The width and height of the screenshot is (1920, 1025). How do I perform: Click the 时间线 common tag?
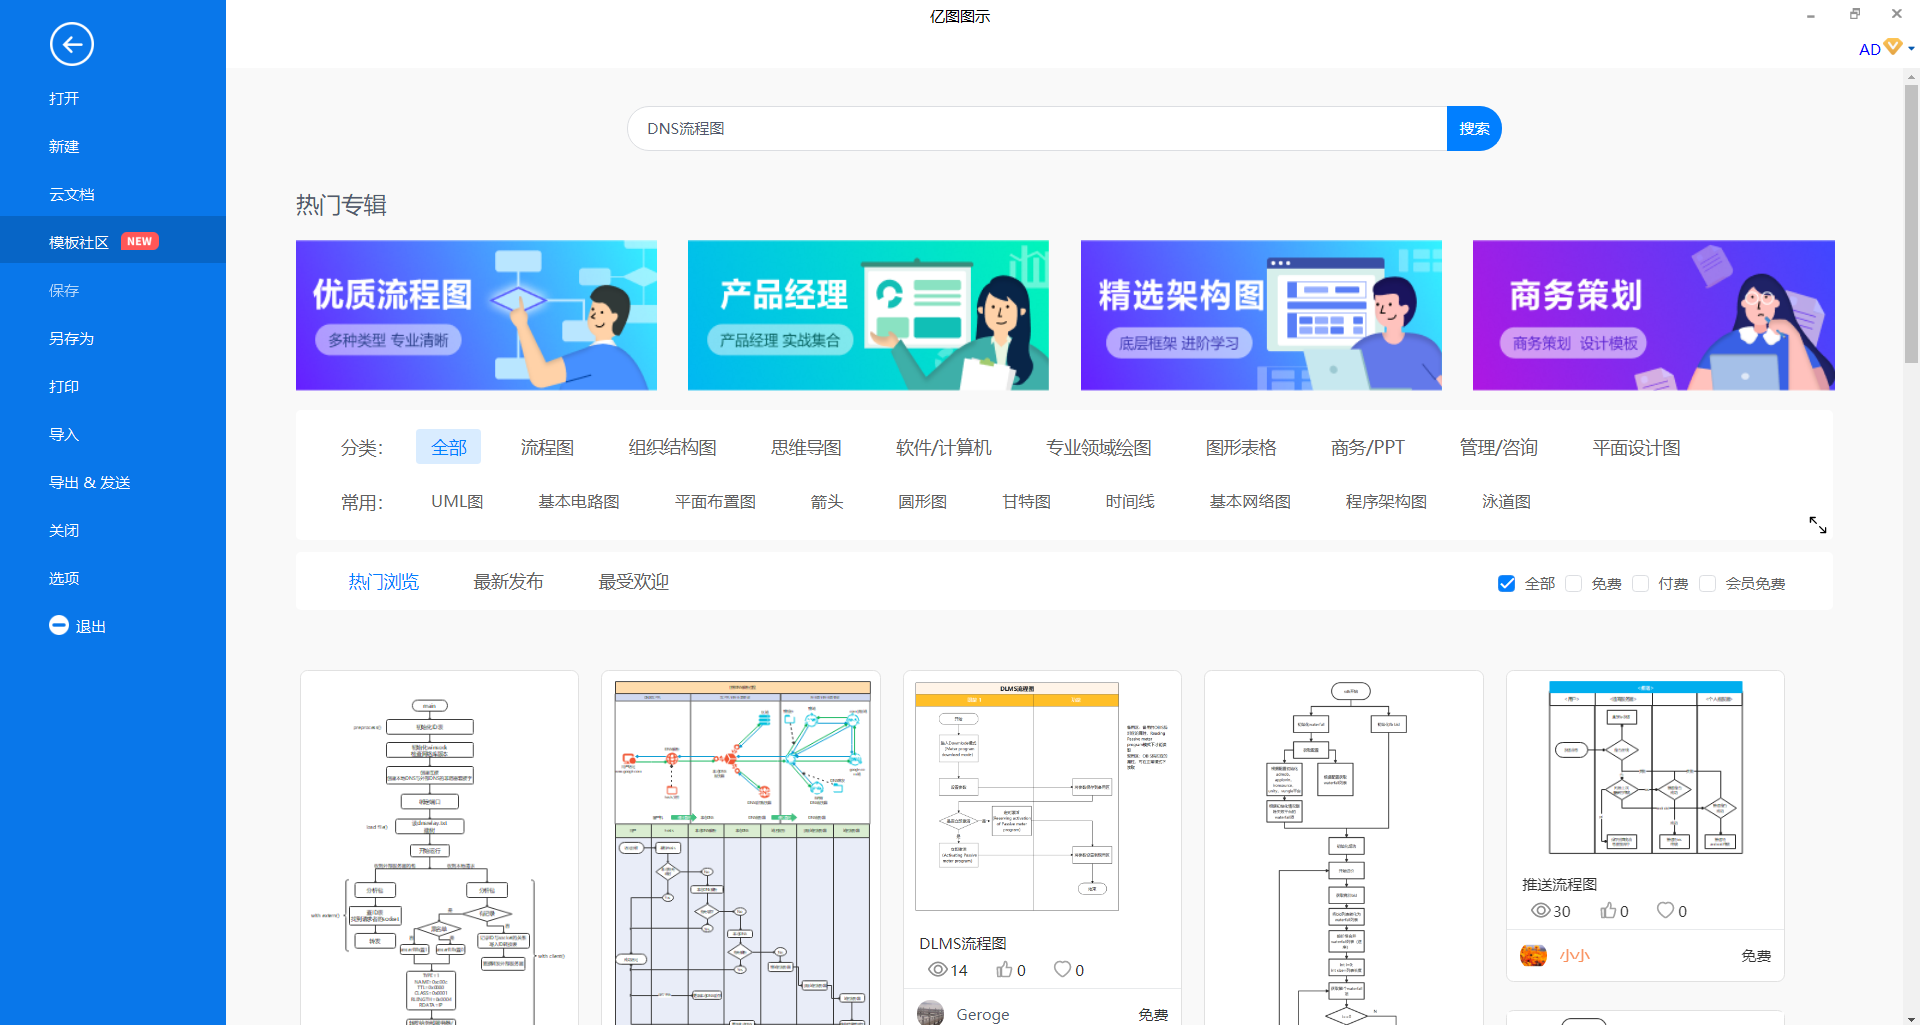tap(1130, 501)
